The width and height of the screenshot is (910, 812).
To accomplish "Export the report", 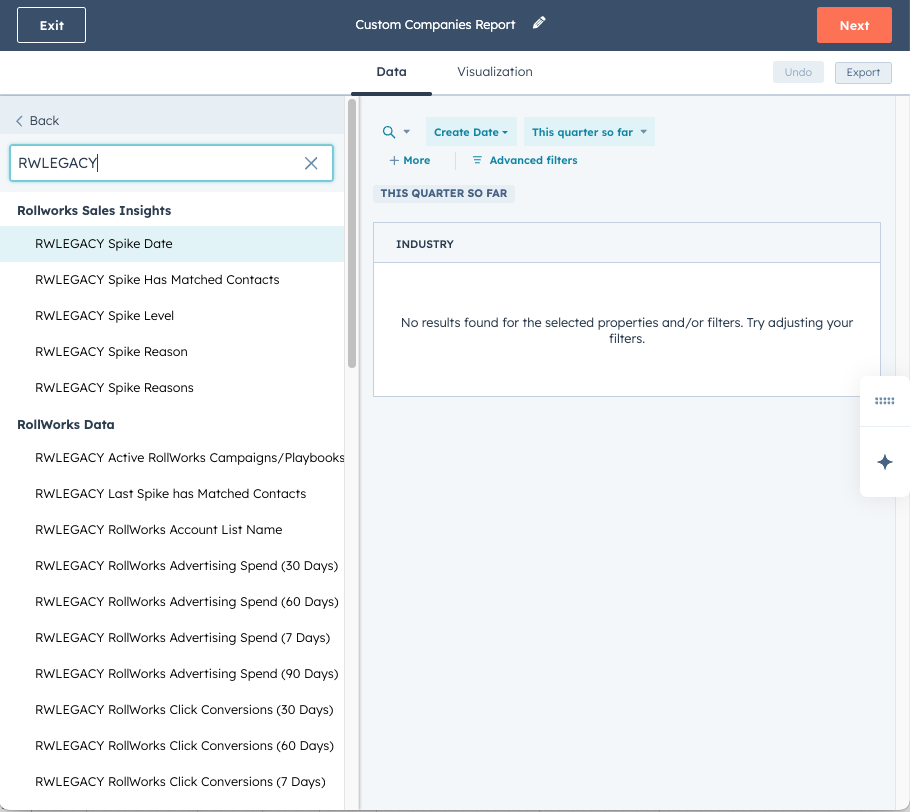I will coord(862,72).
